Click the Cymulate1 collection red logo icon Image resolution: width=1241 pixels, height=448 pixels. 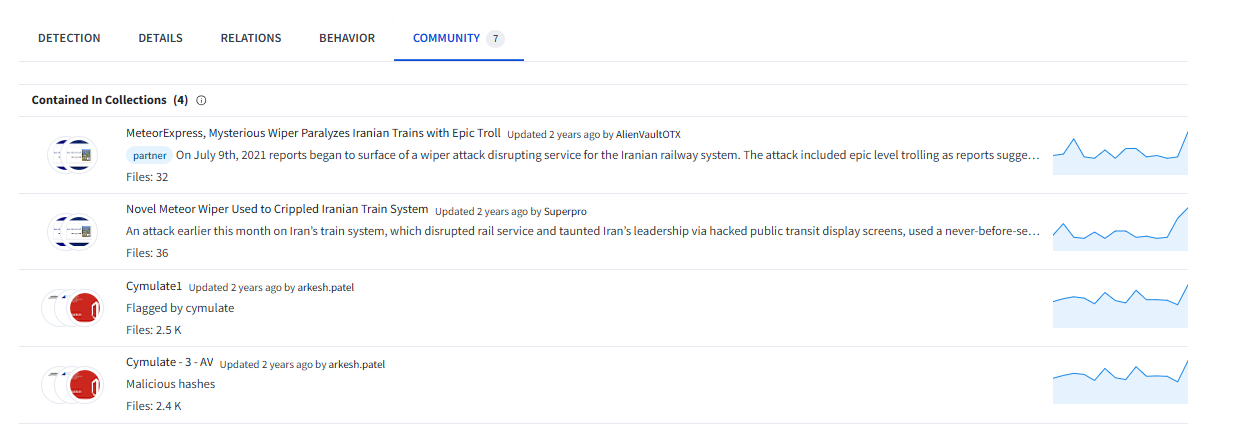tap(83, 308)
